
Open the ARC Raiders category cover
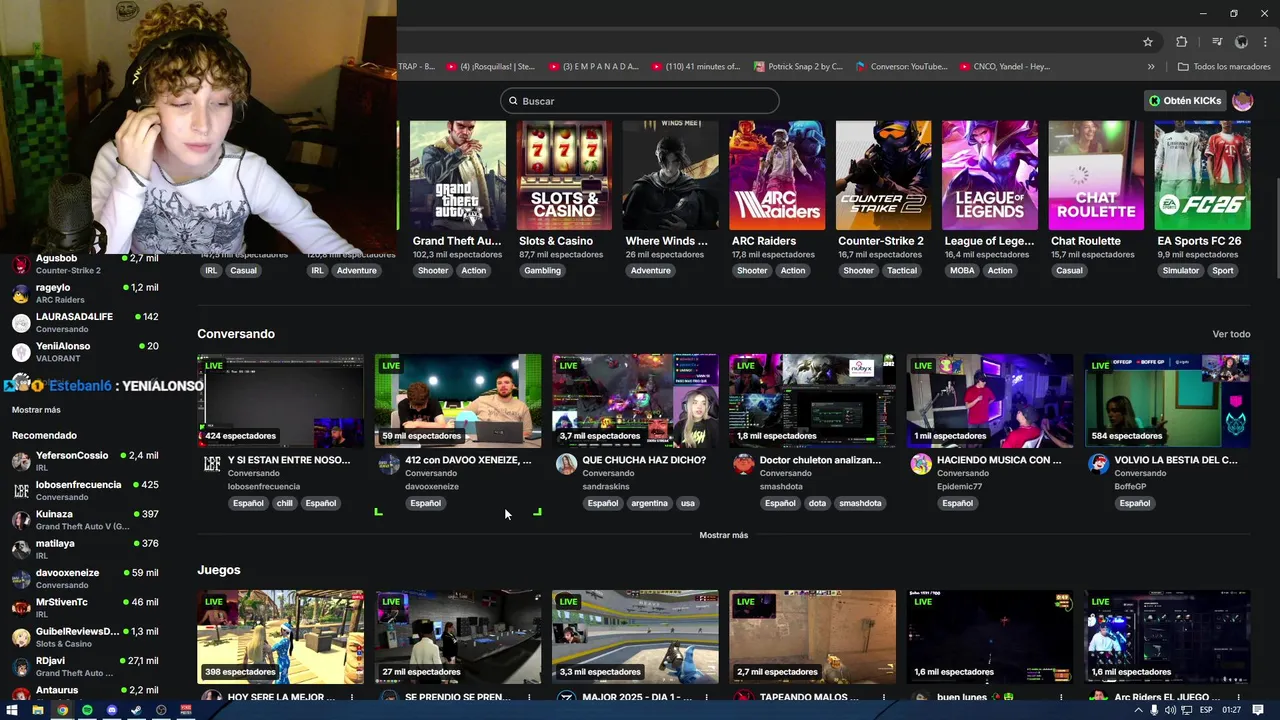tap(777, 175)
